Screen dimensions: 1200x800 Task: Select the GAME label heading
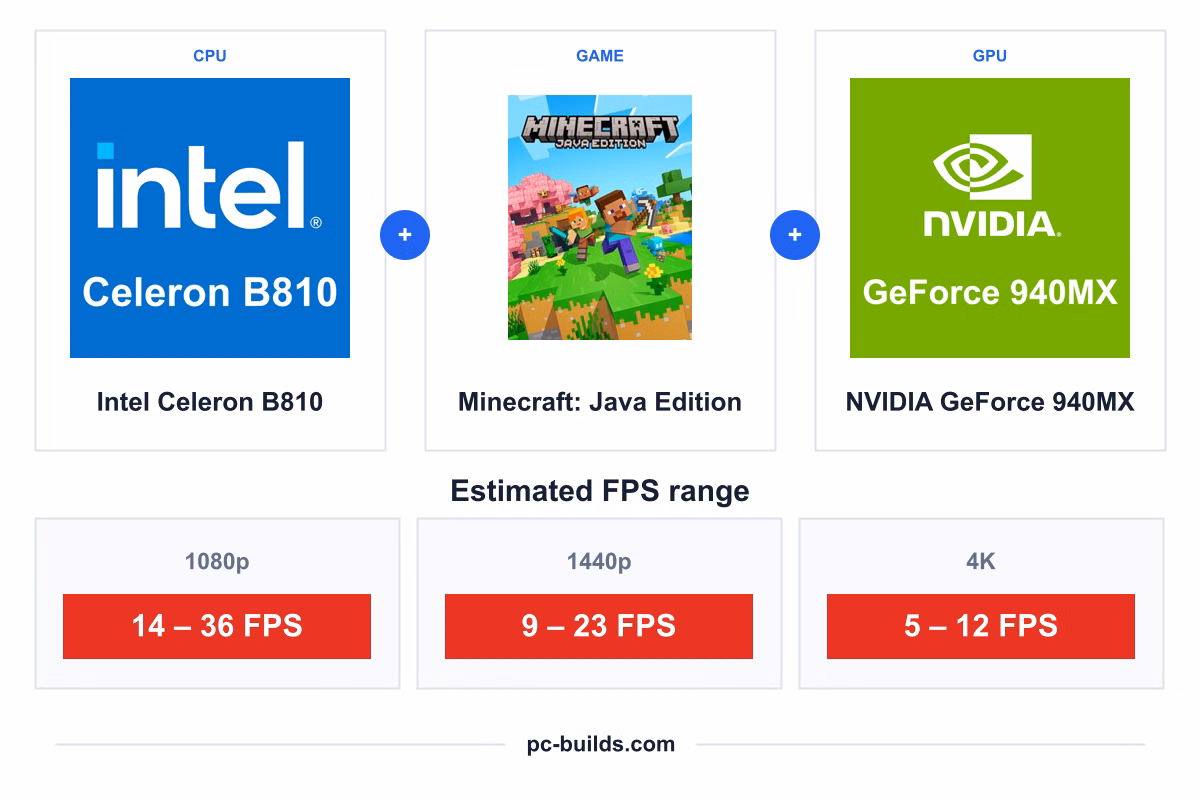point(600,56)
